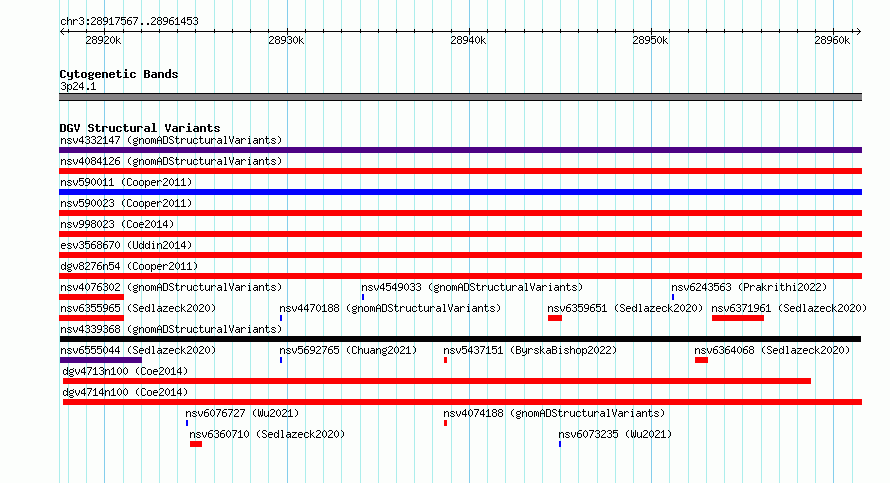
Task: Open esv3568670 (Uddin2014) variant
Action: click(x=126, y=245)
